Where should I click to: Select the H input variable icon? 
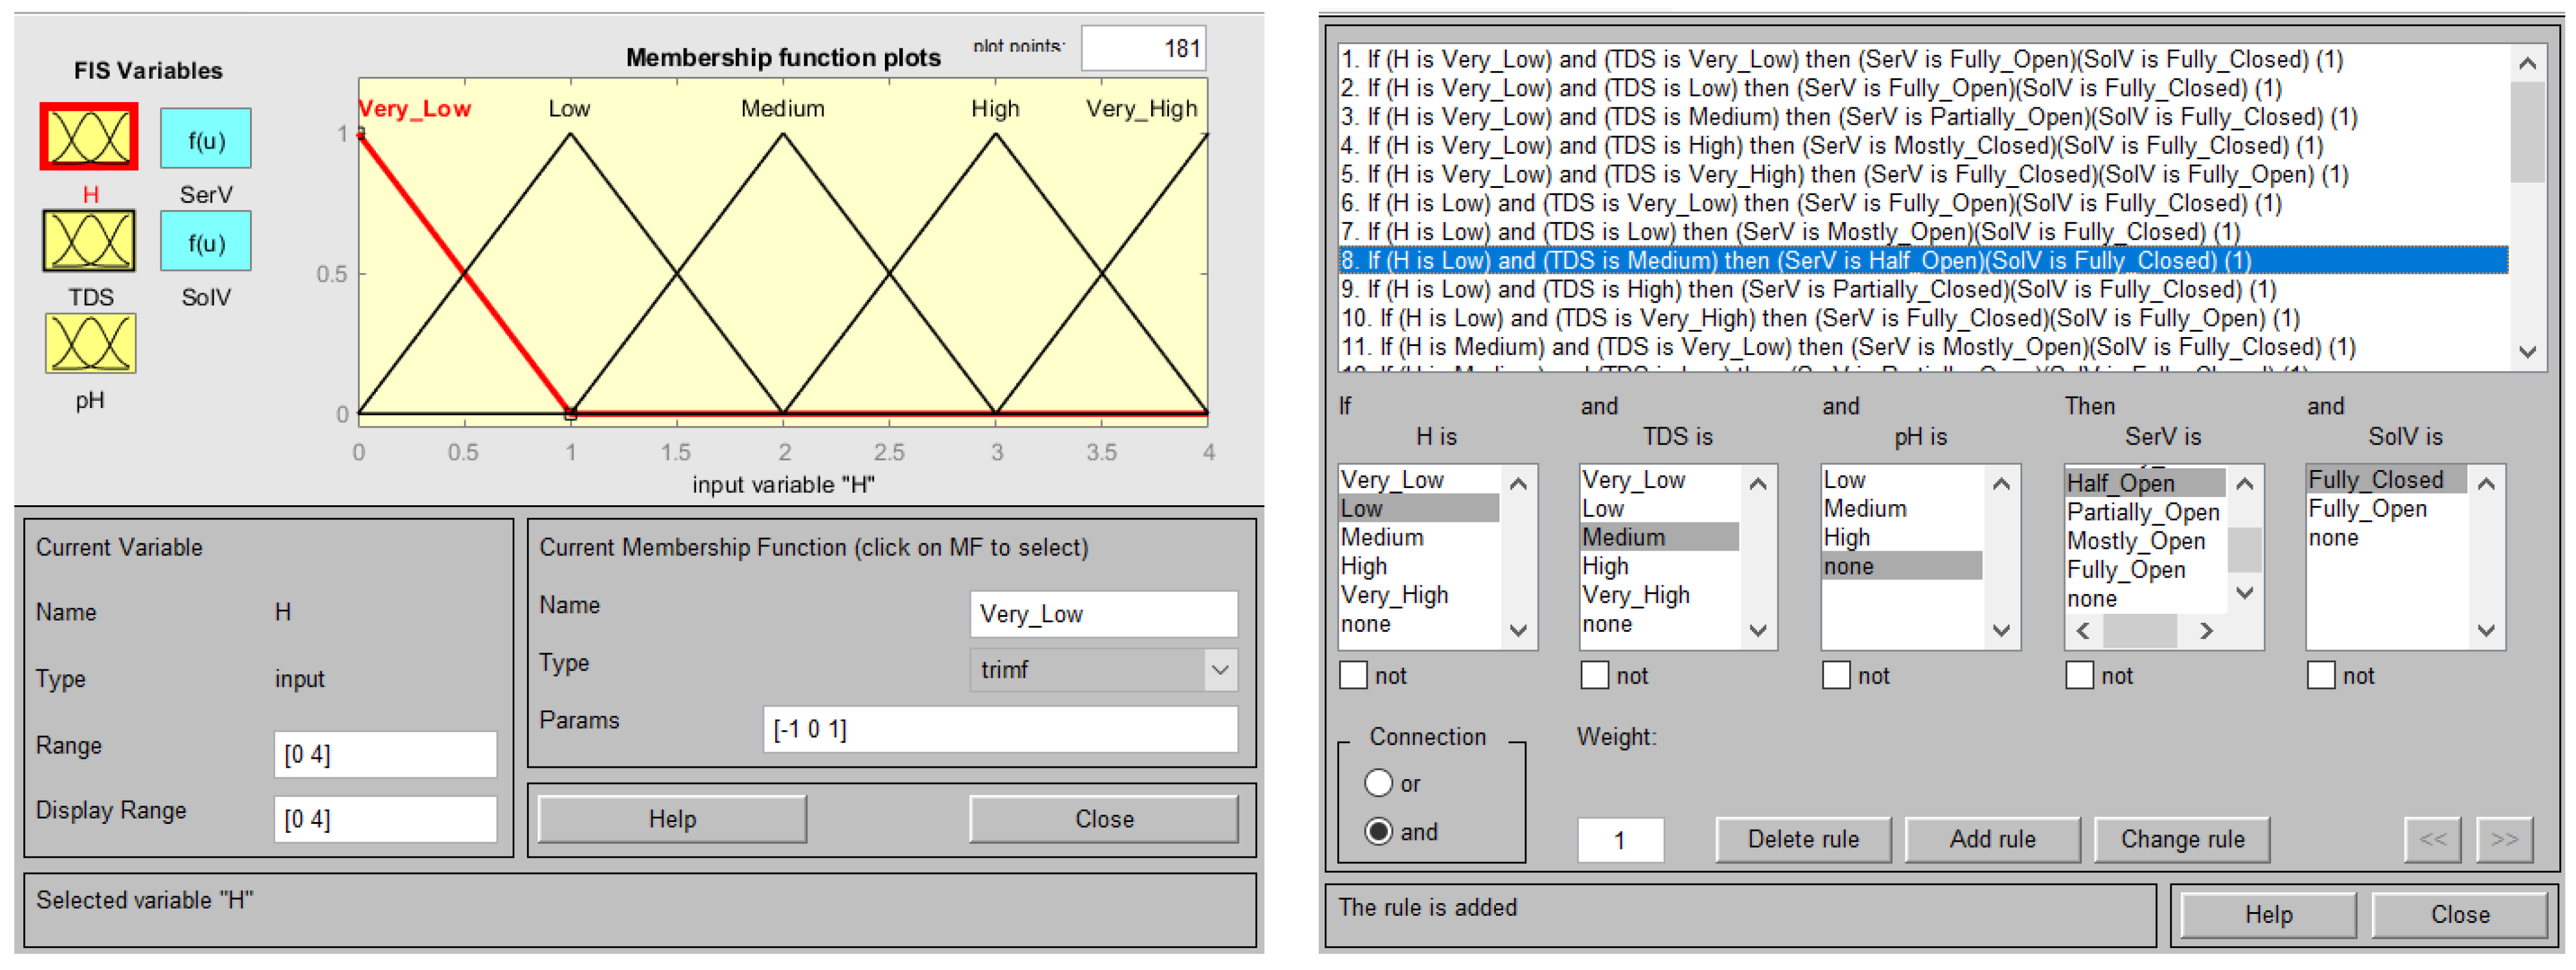(x=89, y=137)
